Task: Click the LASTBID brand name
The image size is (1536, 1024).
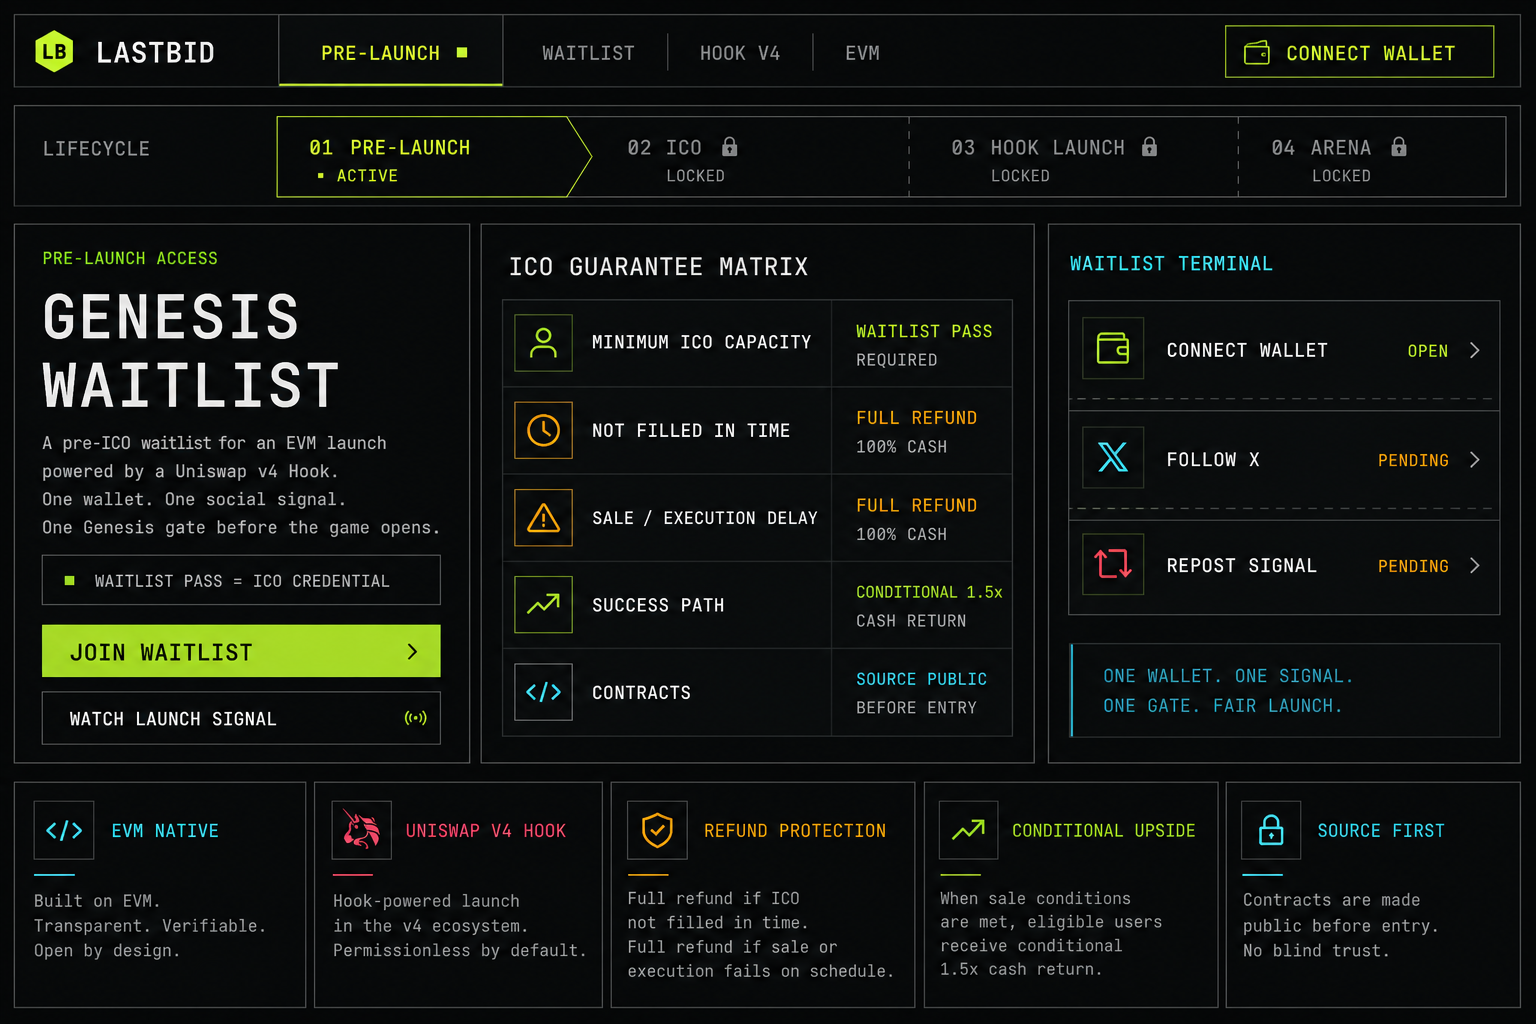Action: tap(155, 52)
